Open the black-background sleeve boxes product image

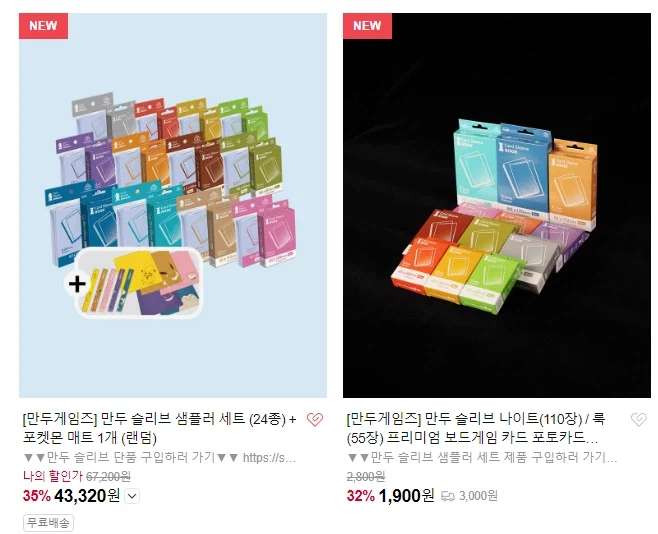[497, 205]
